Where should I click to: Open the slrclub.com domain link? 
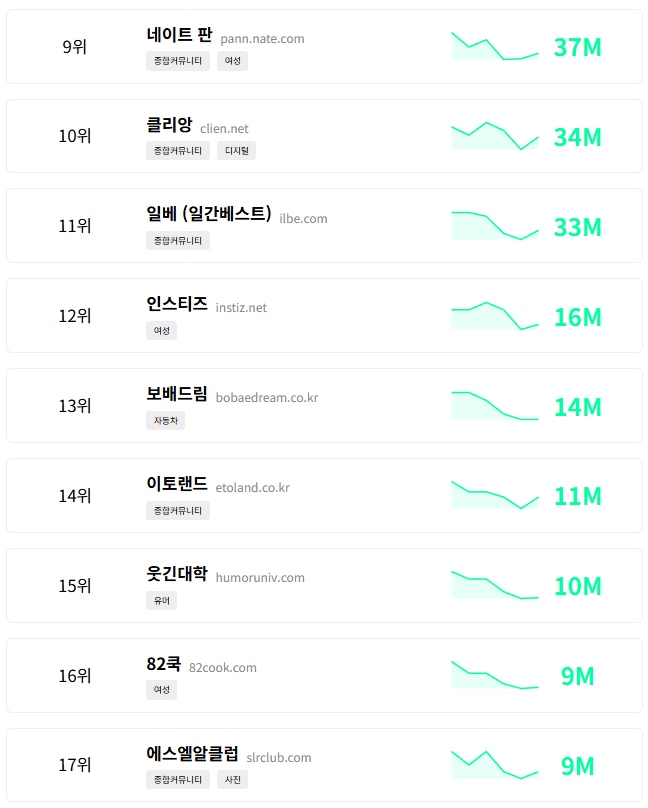279,758
